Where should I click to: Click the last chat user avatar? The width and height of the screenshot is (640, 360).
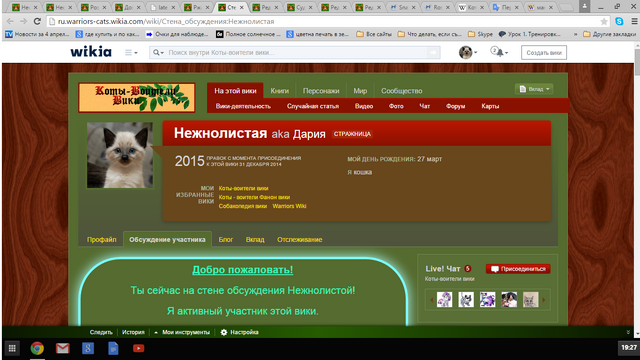coord(531,300)
